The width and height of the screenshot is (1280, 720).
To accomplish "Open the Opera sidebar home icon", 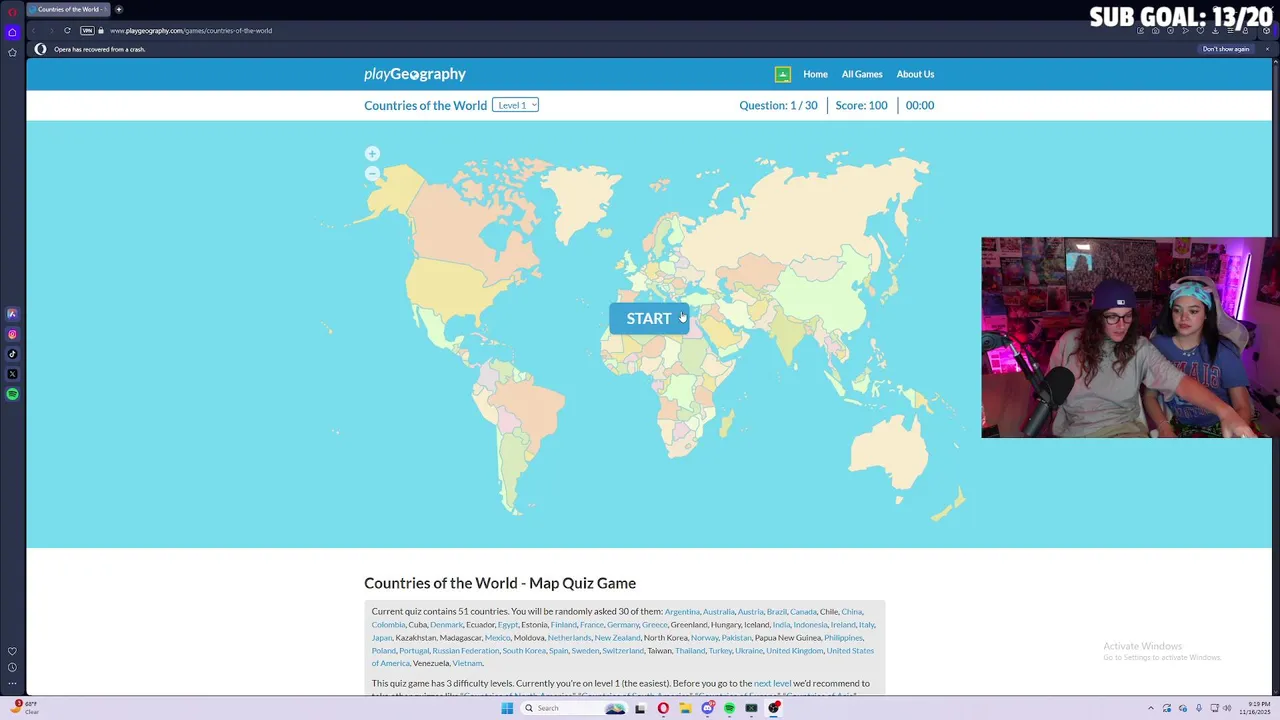I will [x=12, y=32].
